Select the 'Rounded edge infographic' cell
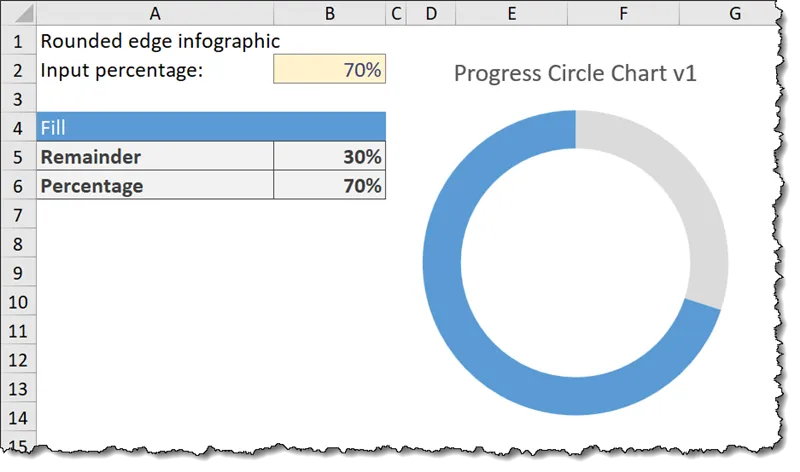This screenshot has width=800, height=472. pyautogui.click(x=155, y=41)
